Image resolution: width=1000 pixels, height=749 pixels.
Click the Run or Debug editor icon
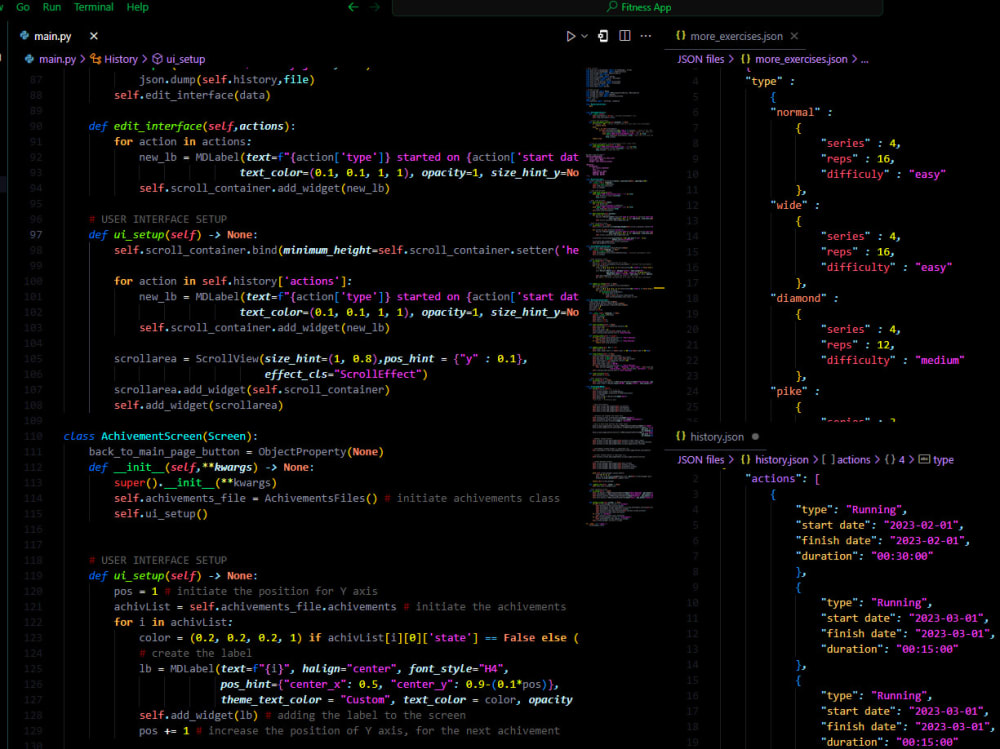(x=603, y=36)
